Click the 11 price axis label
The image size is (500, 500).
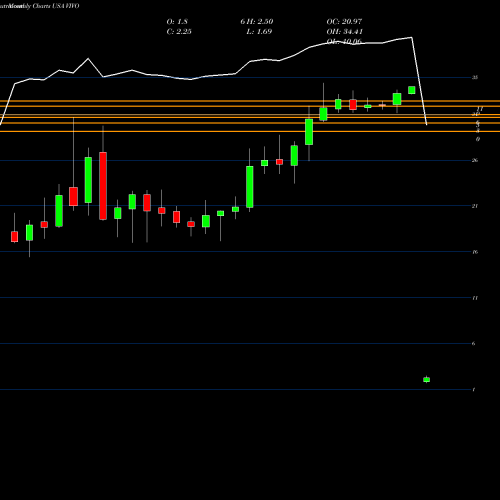point(475,298)
